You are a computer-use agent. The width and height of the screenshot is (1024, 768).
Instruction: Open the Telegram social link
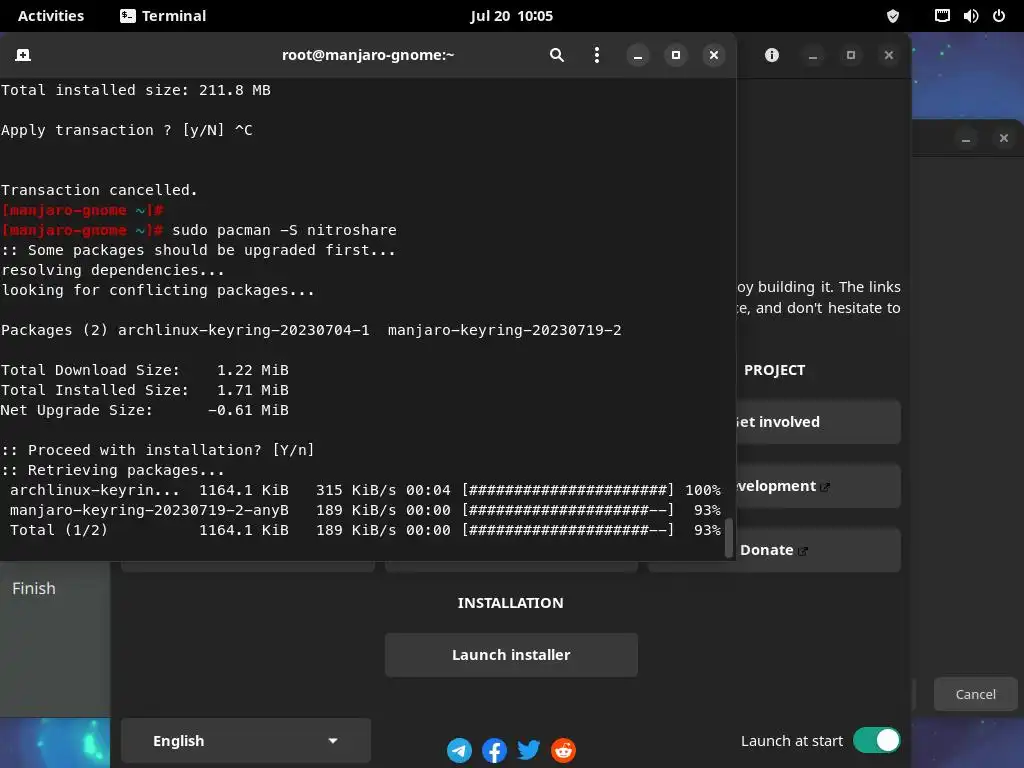coord(459,750)
